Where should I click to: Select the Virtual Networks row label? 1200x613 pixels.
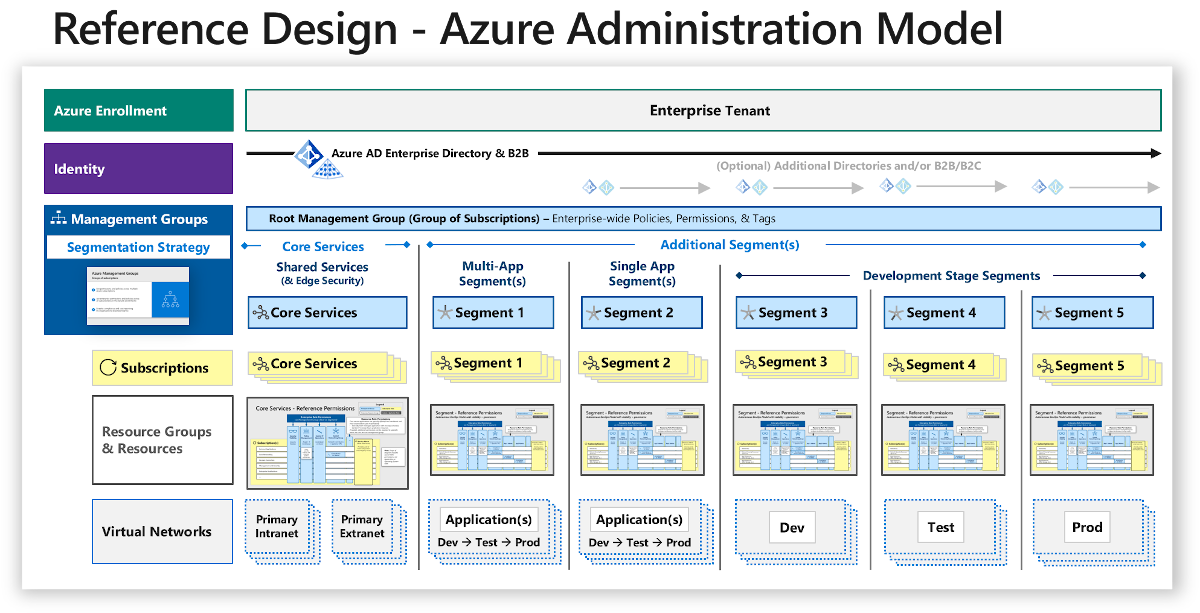[x=157, y=532]
